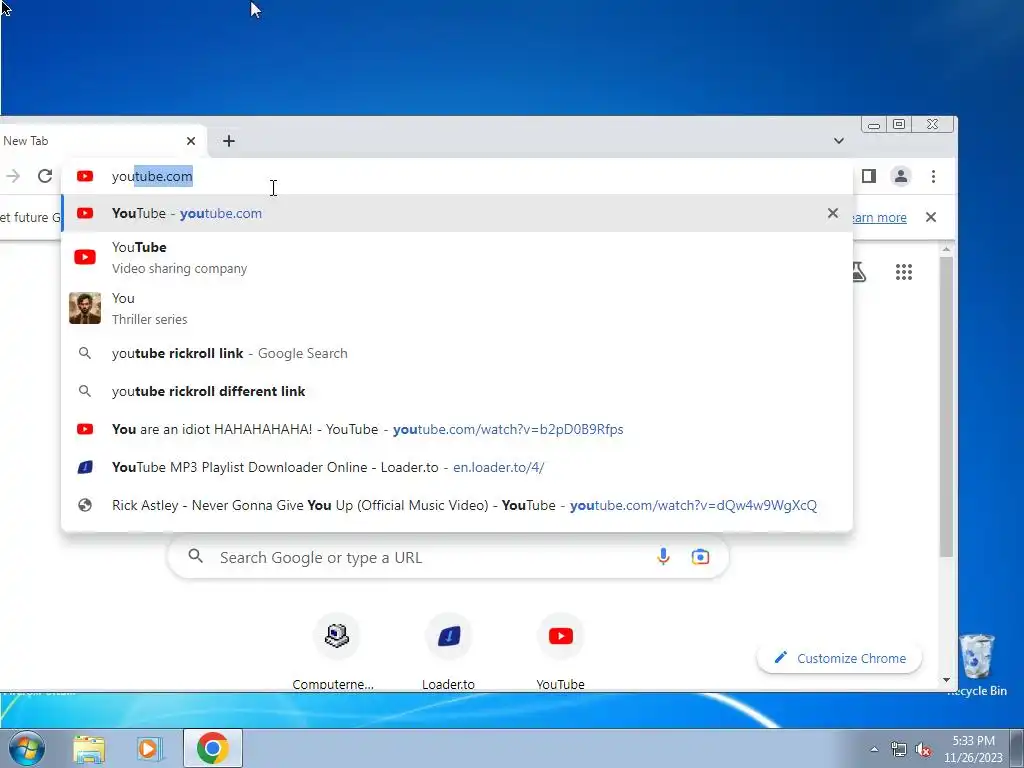Open the Chrome profile avatar icon

pyautogui.click(x=901, y=176)
